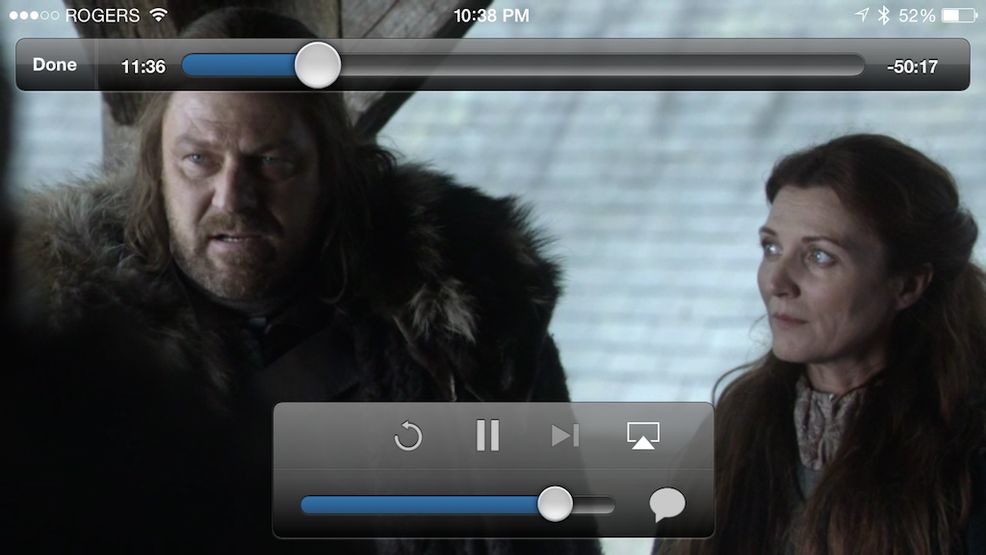Viewport: 986px width, 555px height.
Task: Jump ahead on the unplayed scrubber track
Action: pyautogui.click(x=602, y=65)
